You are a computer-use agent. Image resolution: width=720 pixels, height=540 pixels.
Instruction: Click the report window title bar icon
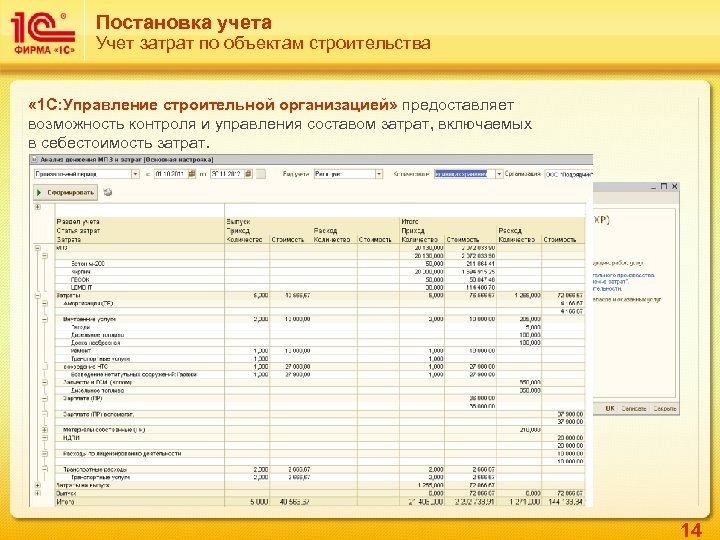point(34,160)
